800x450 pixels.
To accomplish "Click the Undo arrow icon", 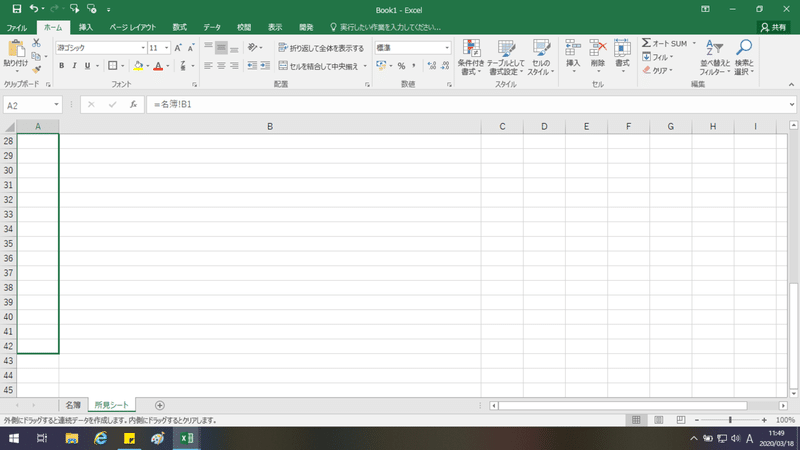I will click(34, 9).
